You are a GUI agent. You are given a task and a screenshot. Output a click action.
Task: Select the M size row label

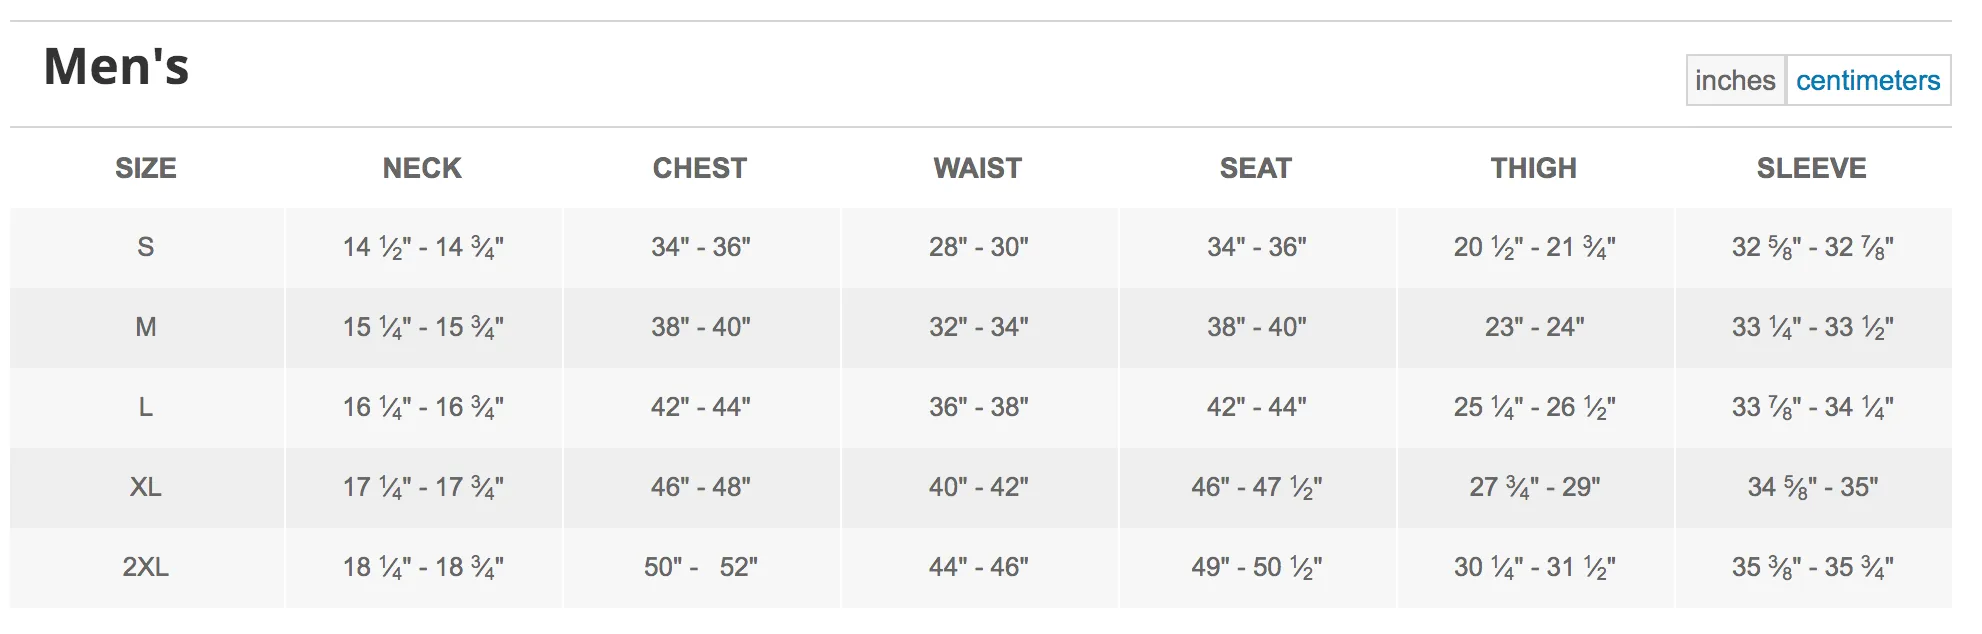point(146,327)
